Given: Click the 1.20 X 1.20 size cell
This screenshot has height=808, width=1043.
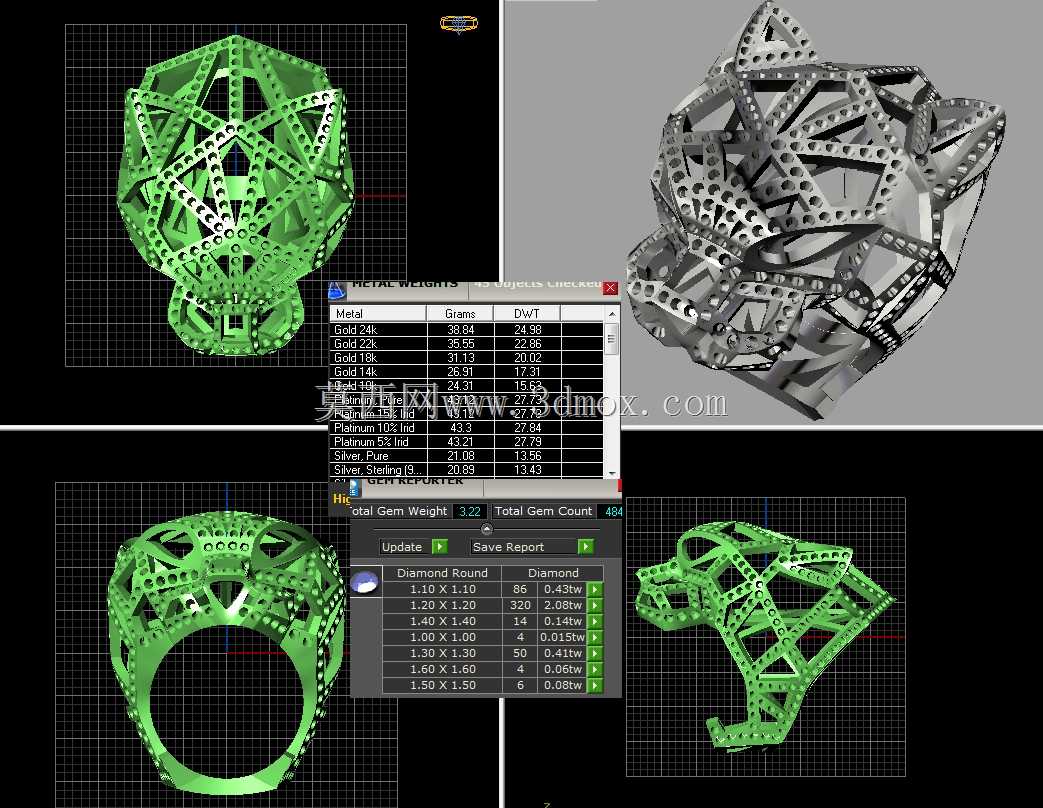Looking at the screenshot, I should point(442,605).
